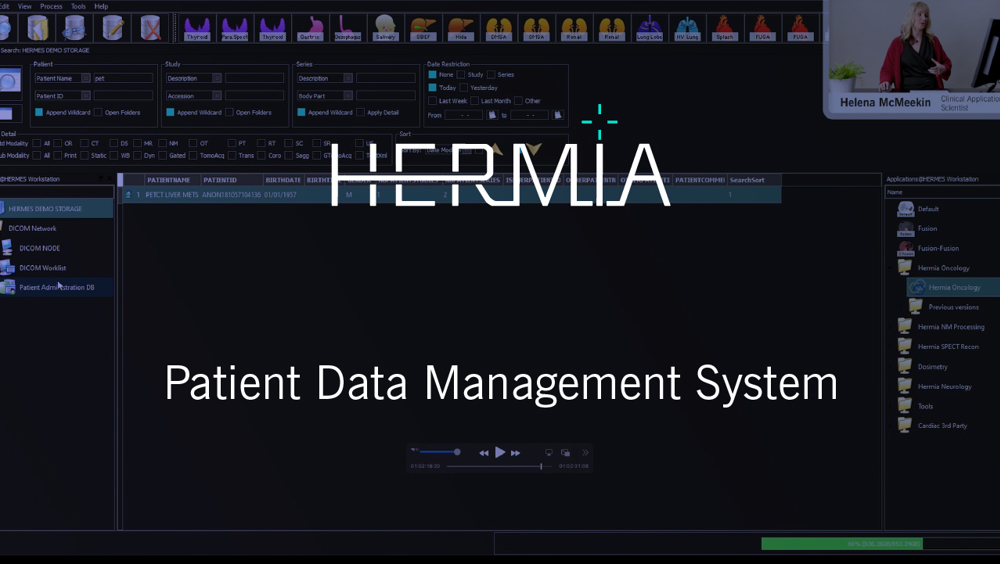This screenshot has height=564, width=1000.
Task: Click the Para.Spect thyroid protocol icon
Action: (235, 27)
